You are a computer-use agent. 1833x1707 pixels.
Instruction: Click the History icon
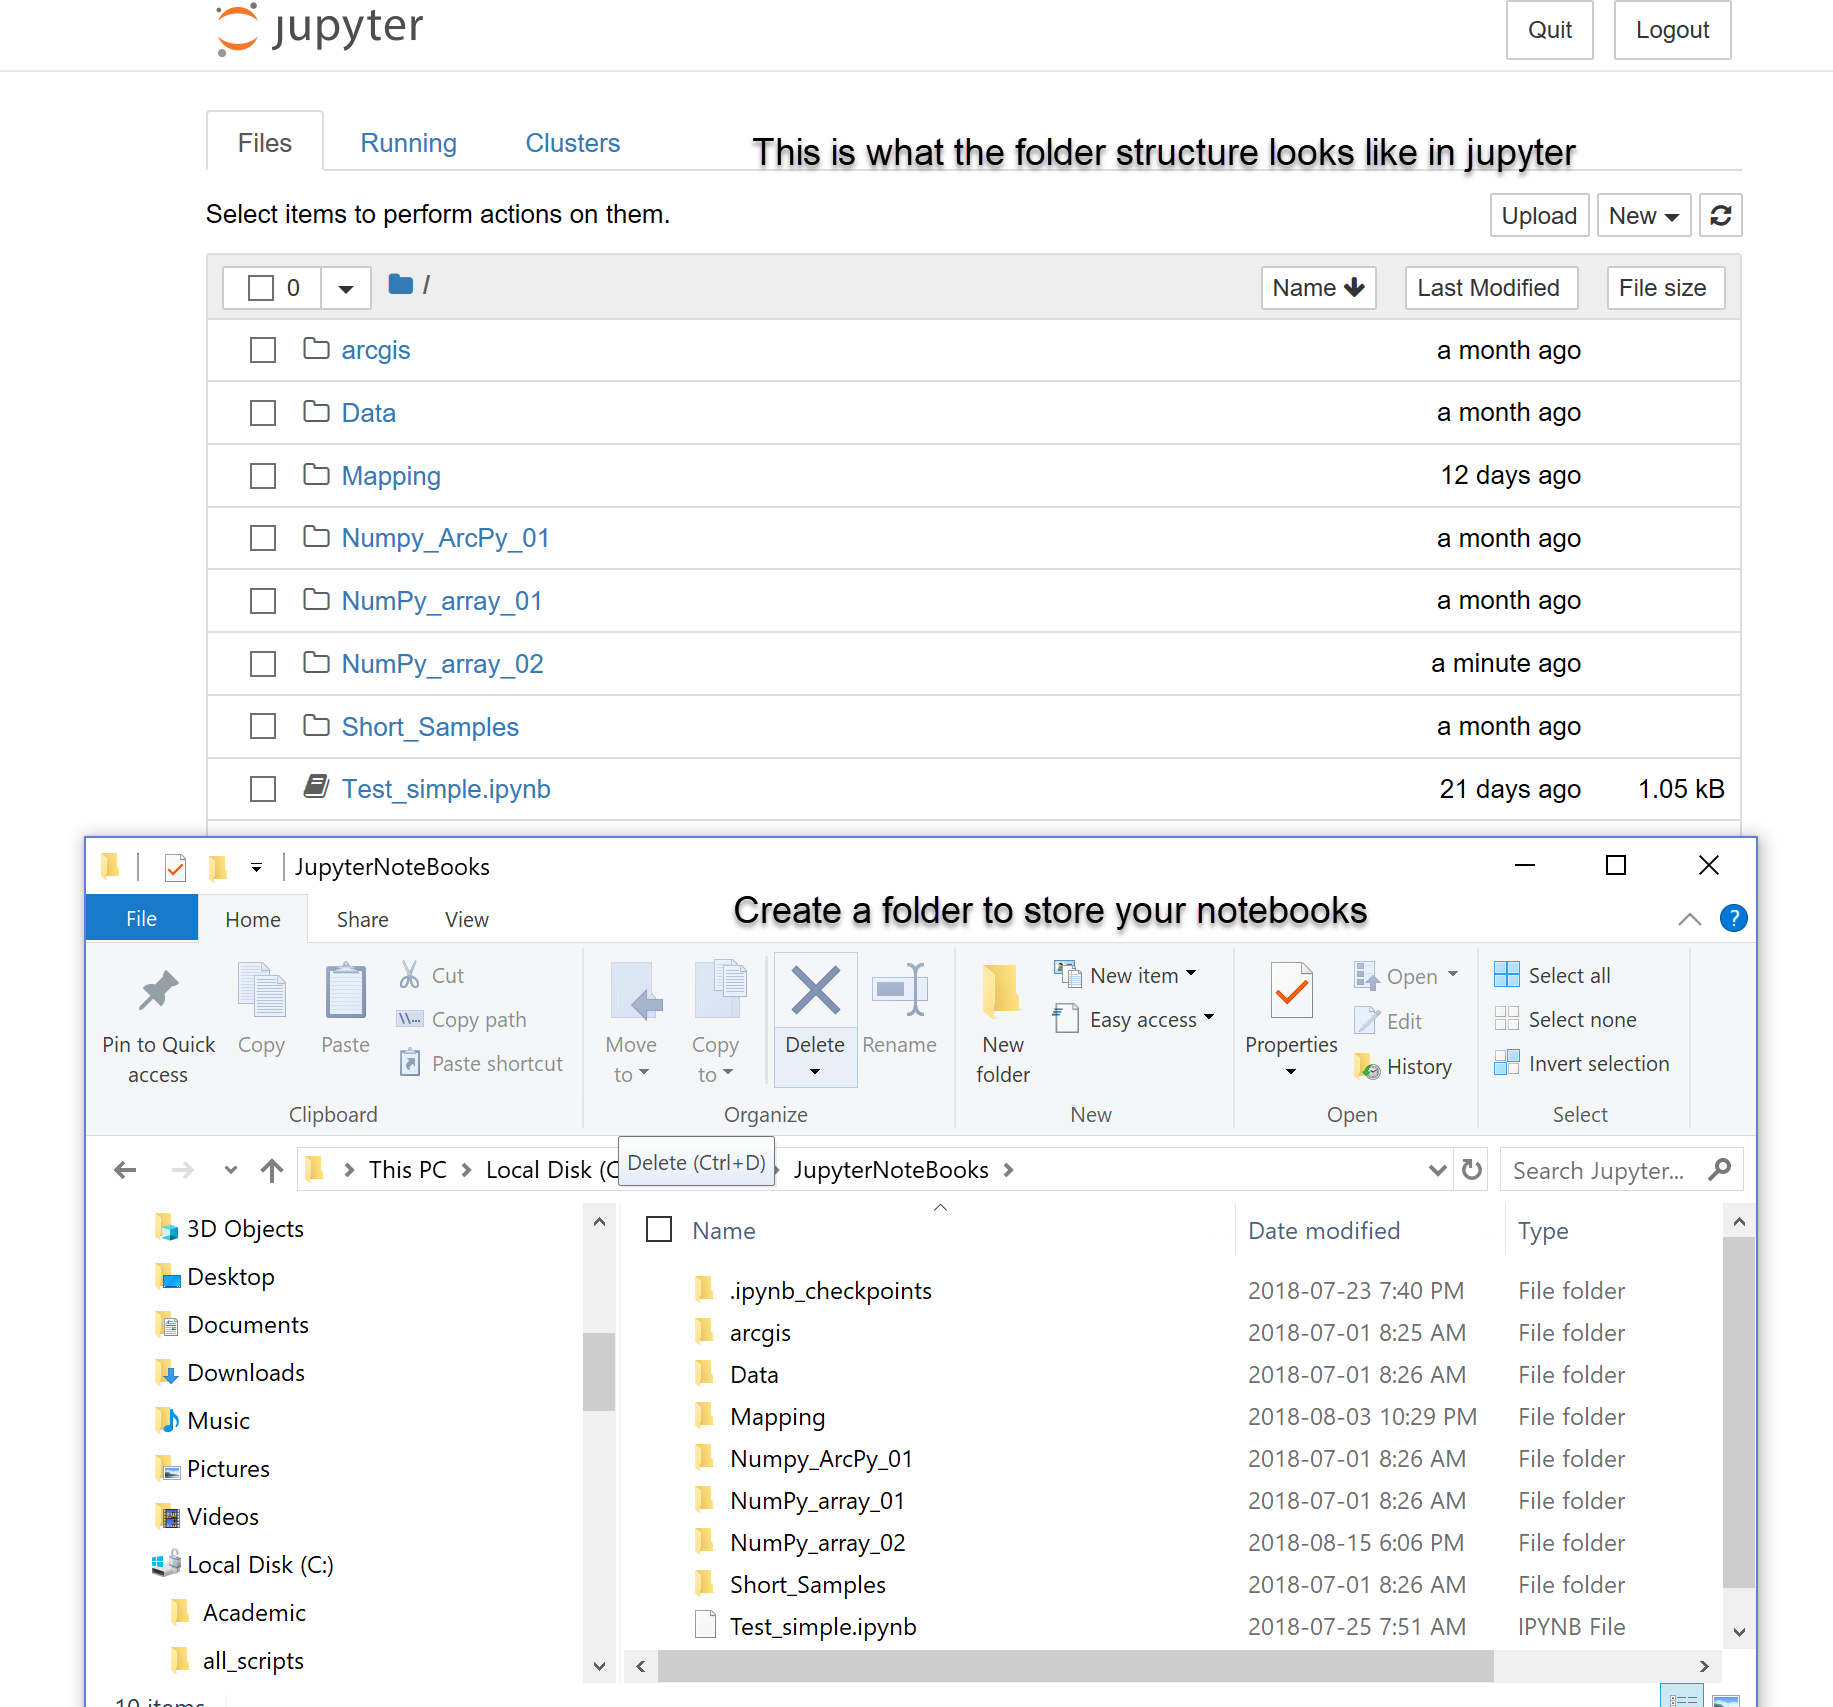click(x=1366, y=1066)
